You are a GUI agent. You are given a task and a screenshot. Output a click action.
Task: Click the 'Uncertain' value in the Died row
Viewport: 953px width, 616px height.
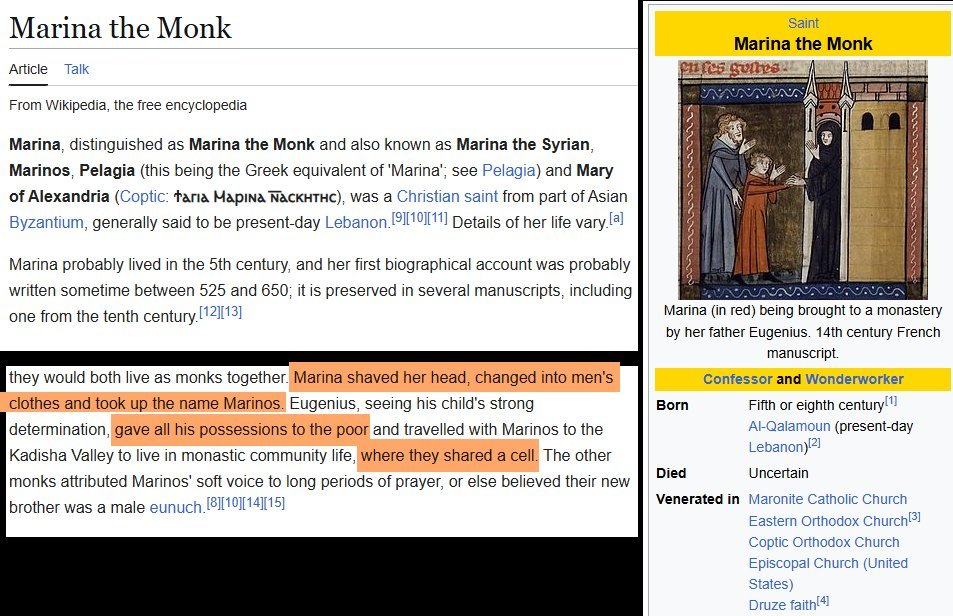click(778, 473)
